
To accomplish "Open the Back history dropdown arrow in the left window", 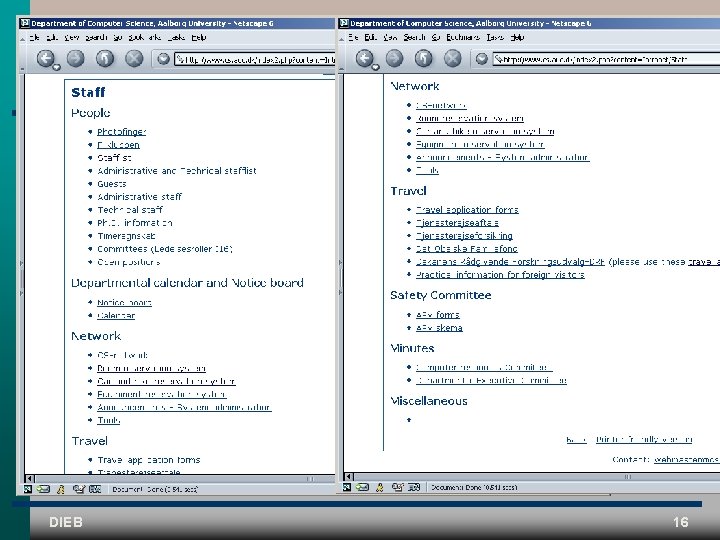I will point(56,68).
